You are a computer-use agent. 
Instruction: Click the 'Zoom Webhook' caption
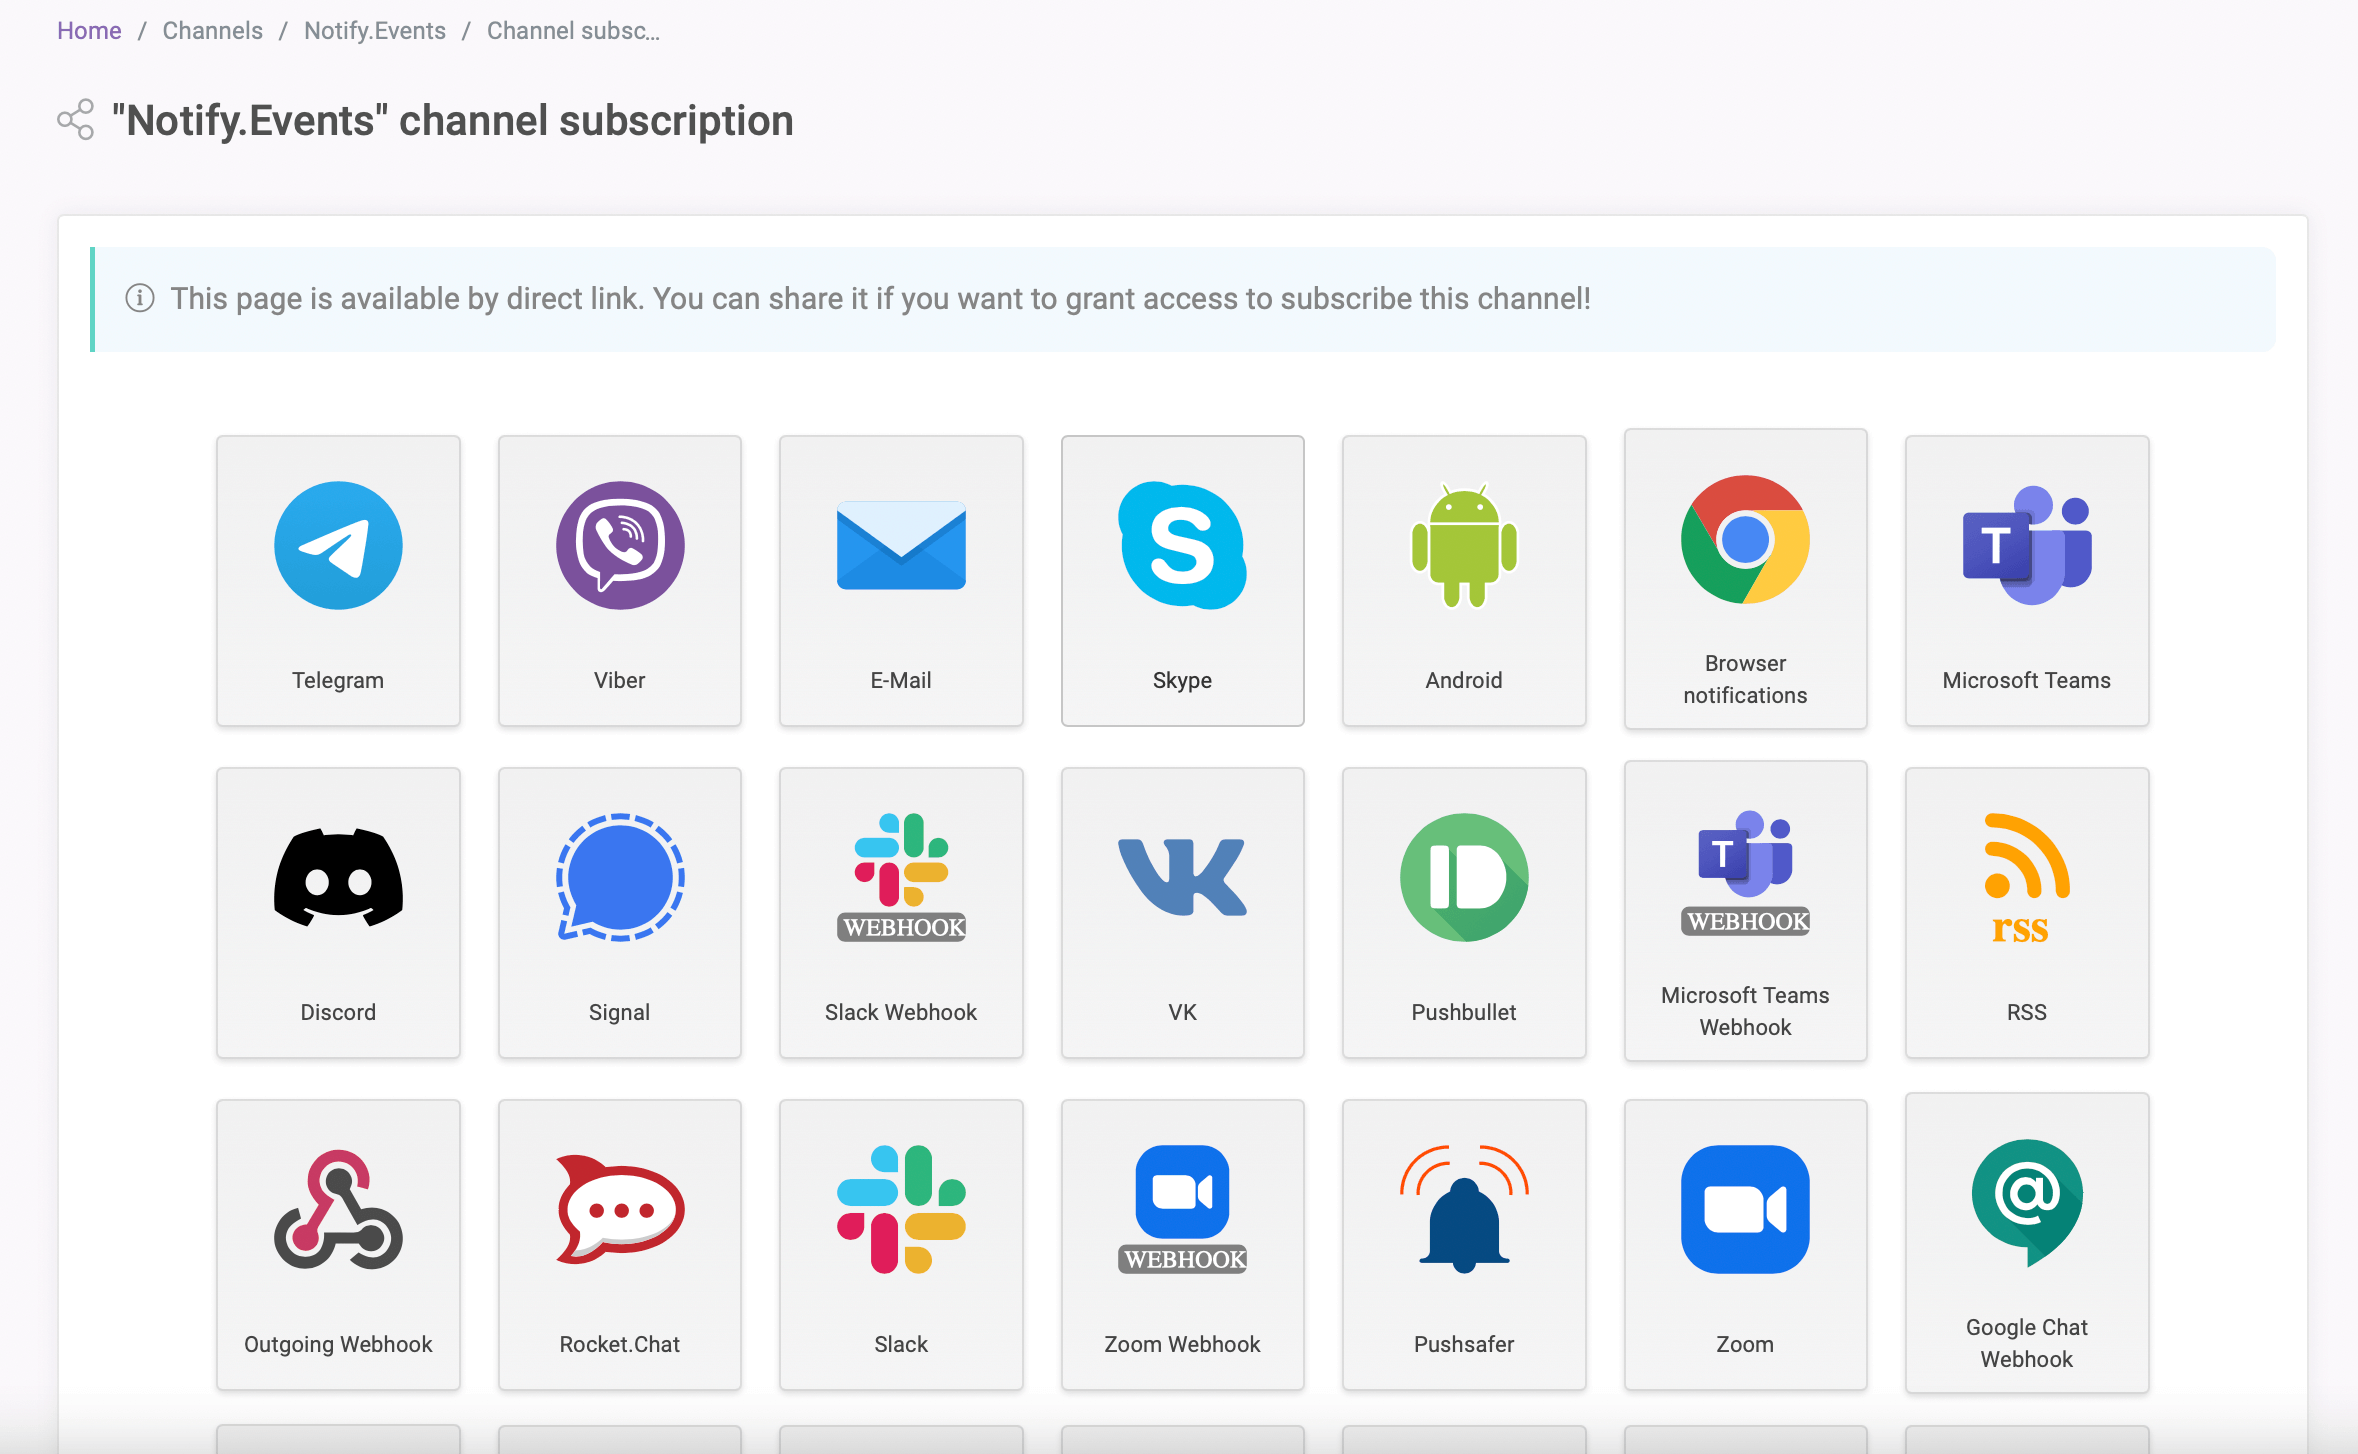pos(1182,1344)
